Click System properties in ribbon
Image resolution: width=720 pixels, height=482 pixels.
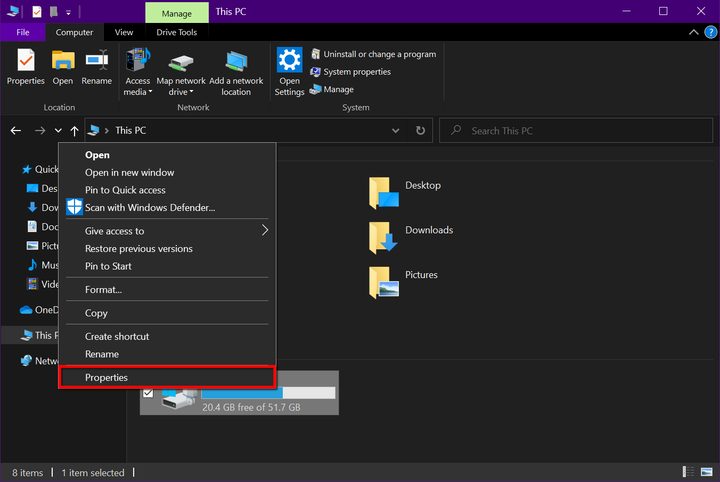coord(350,72)
